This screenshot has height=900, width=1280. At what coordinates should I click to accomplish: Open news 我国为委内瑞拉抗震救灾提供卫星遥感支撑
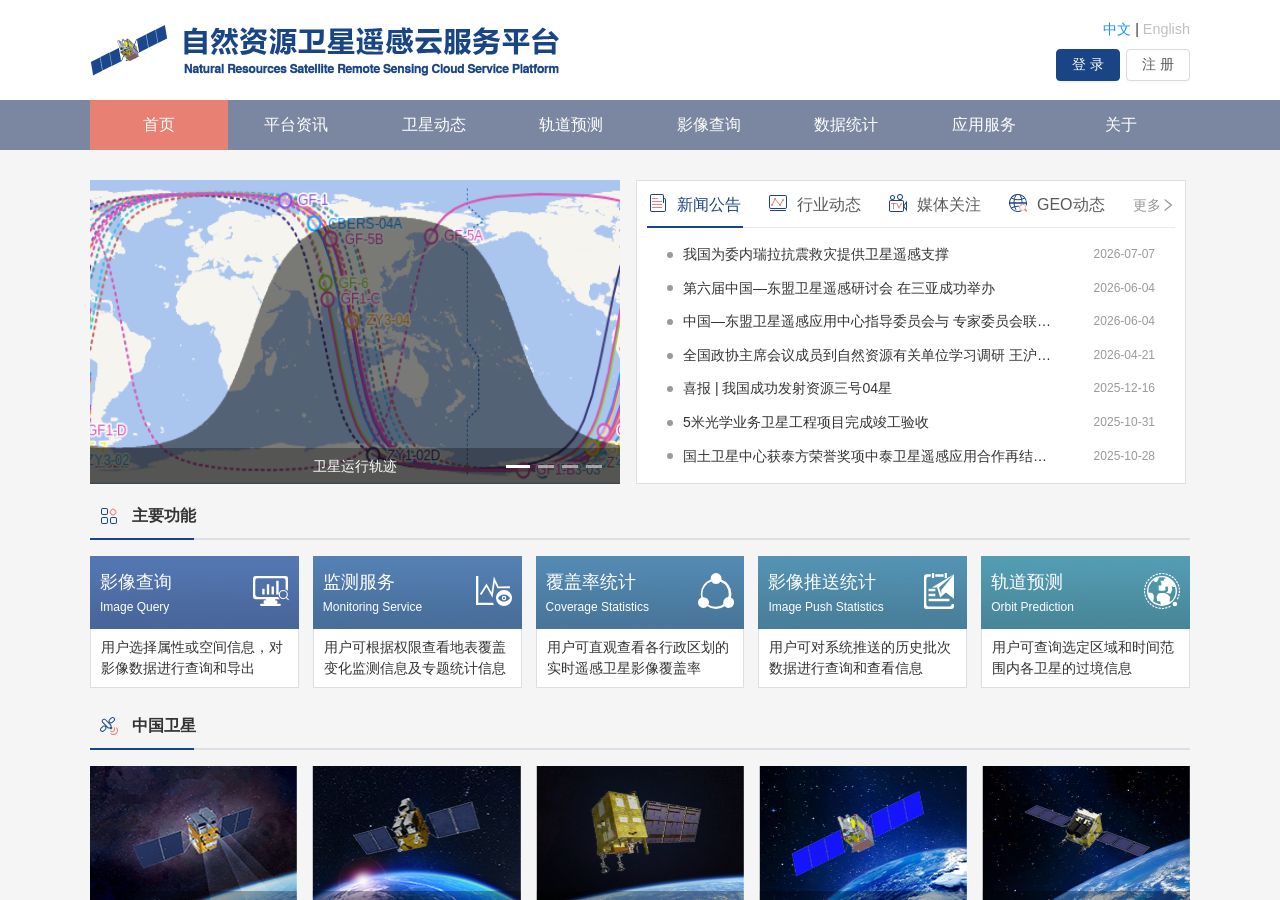[816, 254]
